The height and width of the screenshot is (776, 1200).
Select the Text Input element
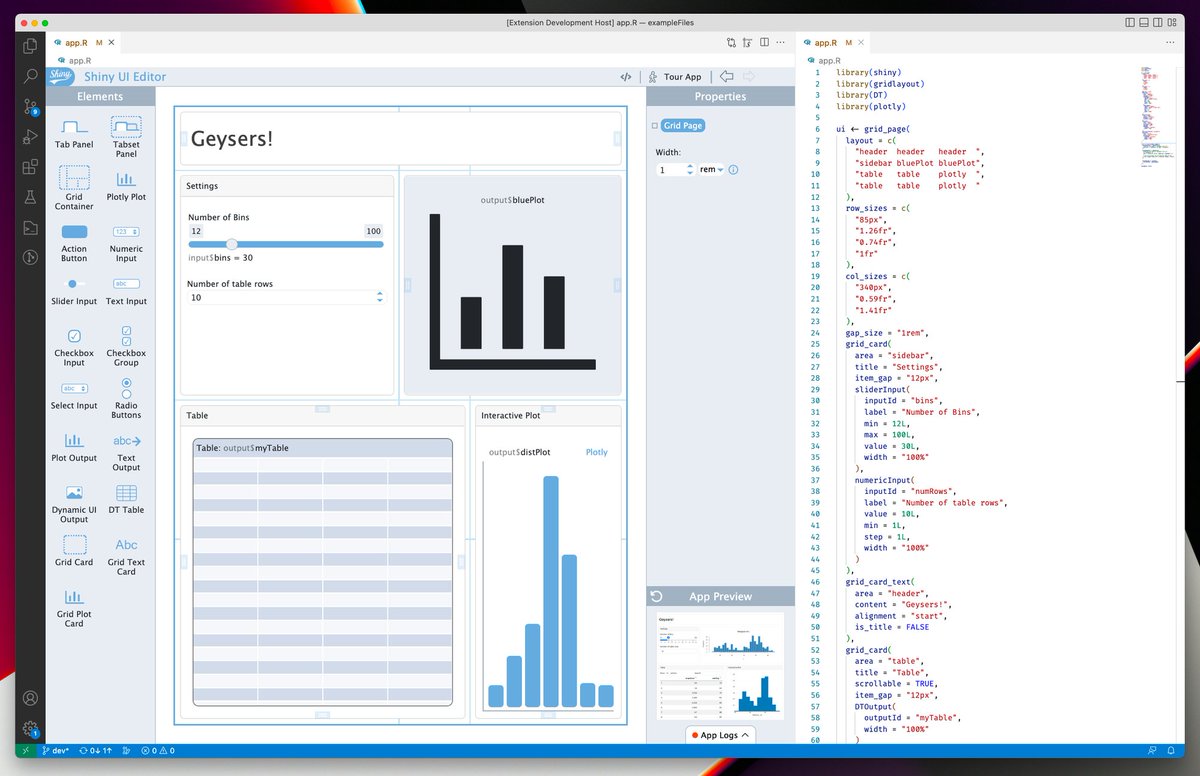pos(126,290)
